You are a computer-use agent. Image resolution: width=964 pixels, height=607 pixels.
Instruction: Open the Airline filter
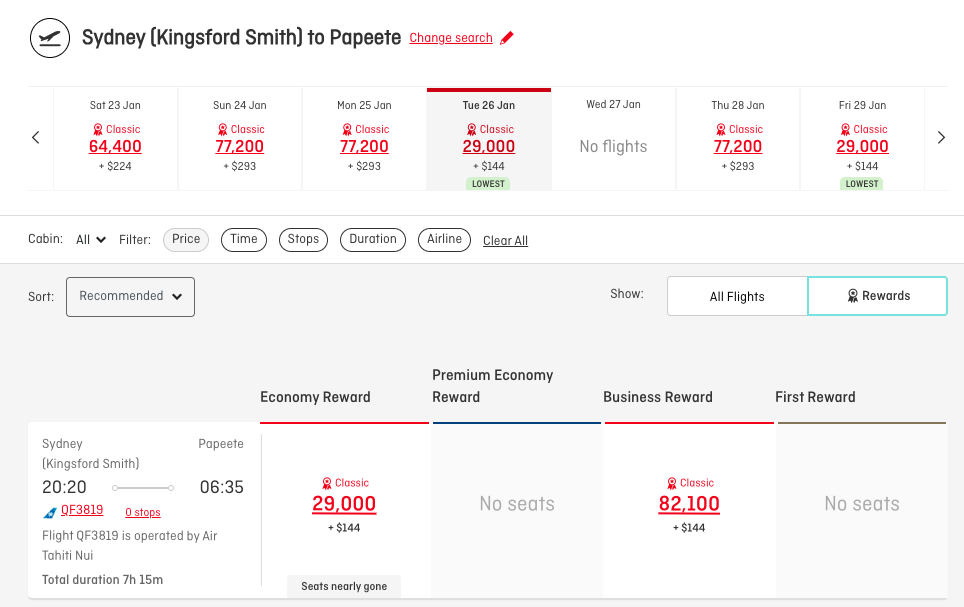444,240
